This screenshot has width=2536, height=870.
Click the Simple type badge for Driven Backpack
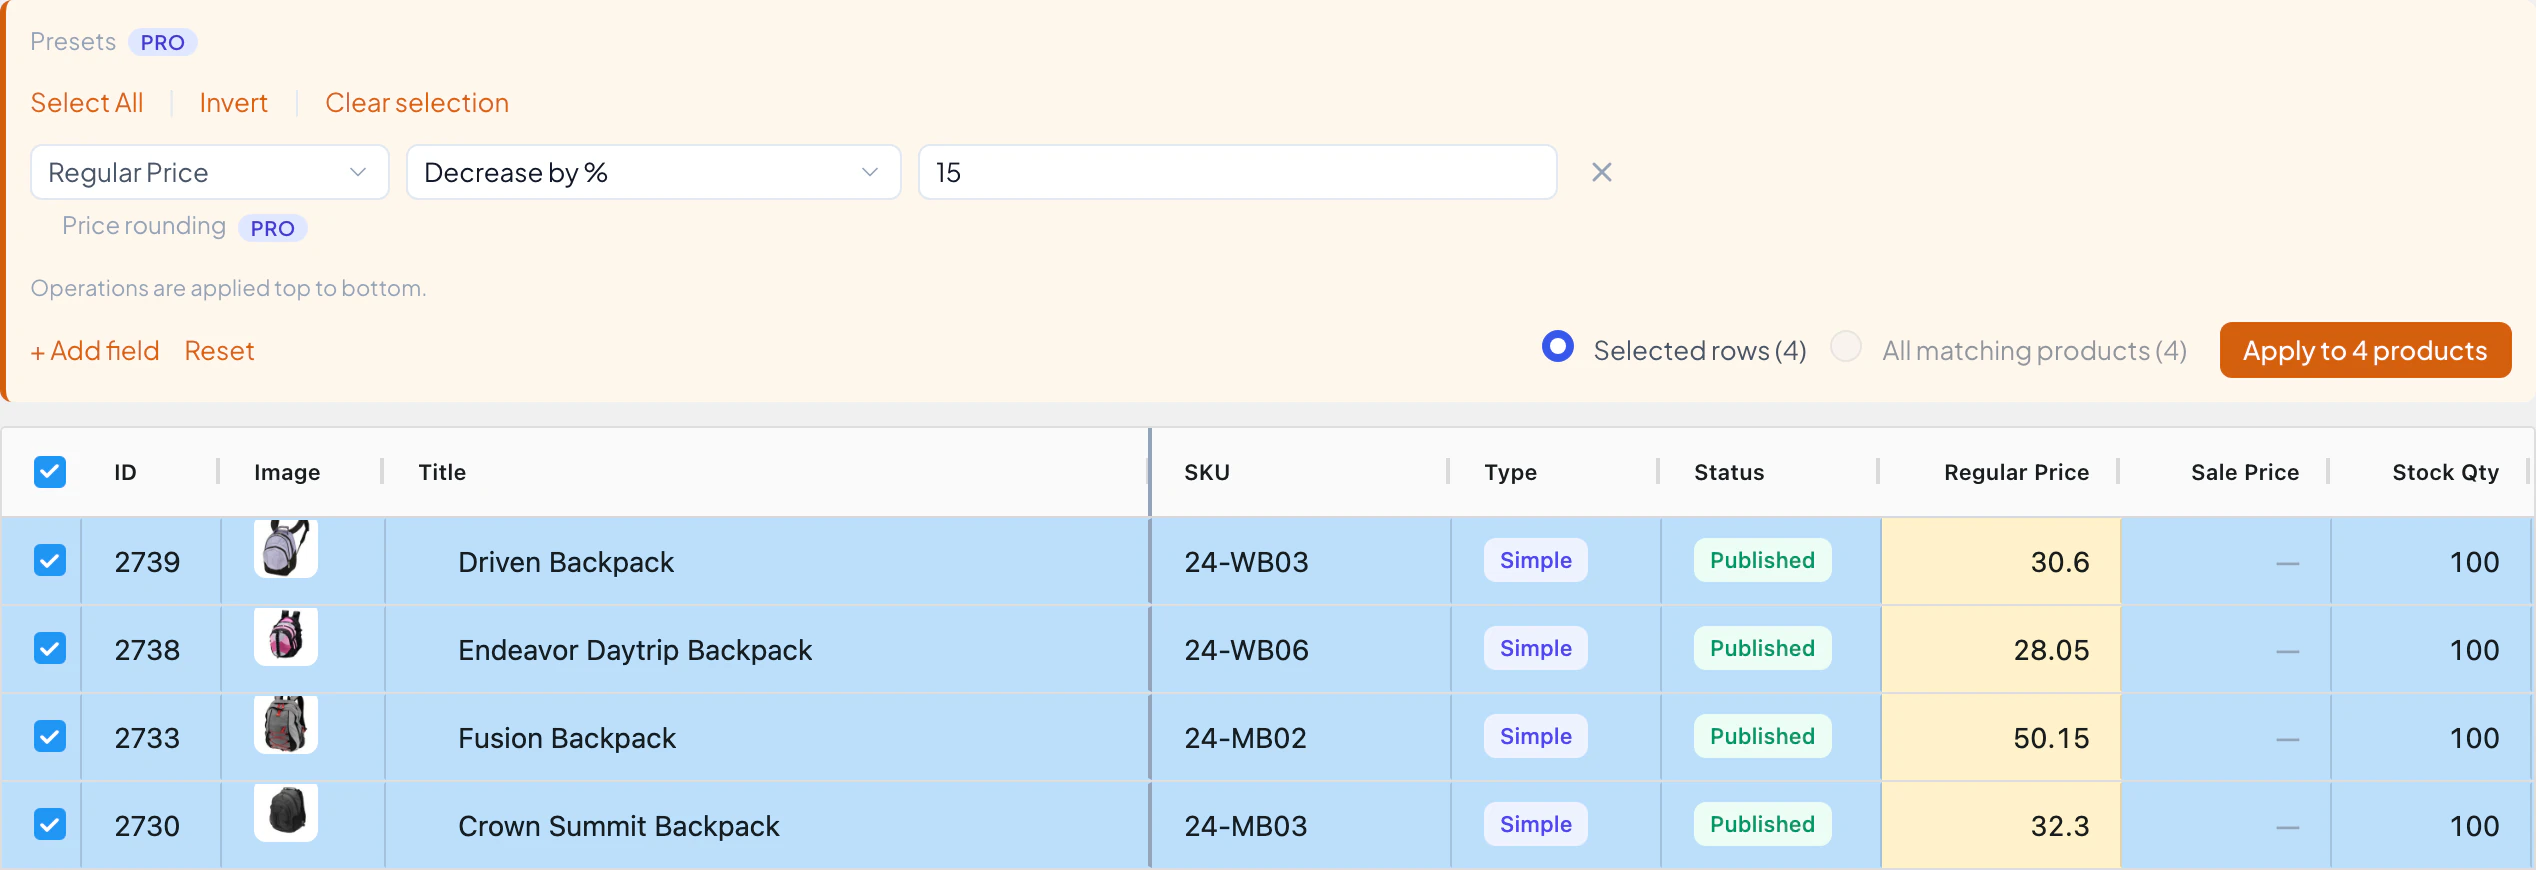(x=1535, y=560)
